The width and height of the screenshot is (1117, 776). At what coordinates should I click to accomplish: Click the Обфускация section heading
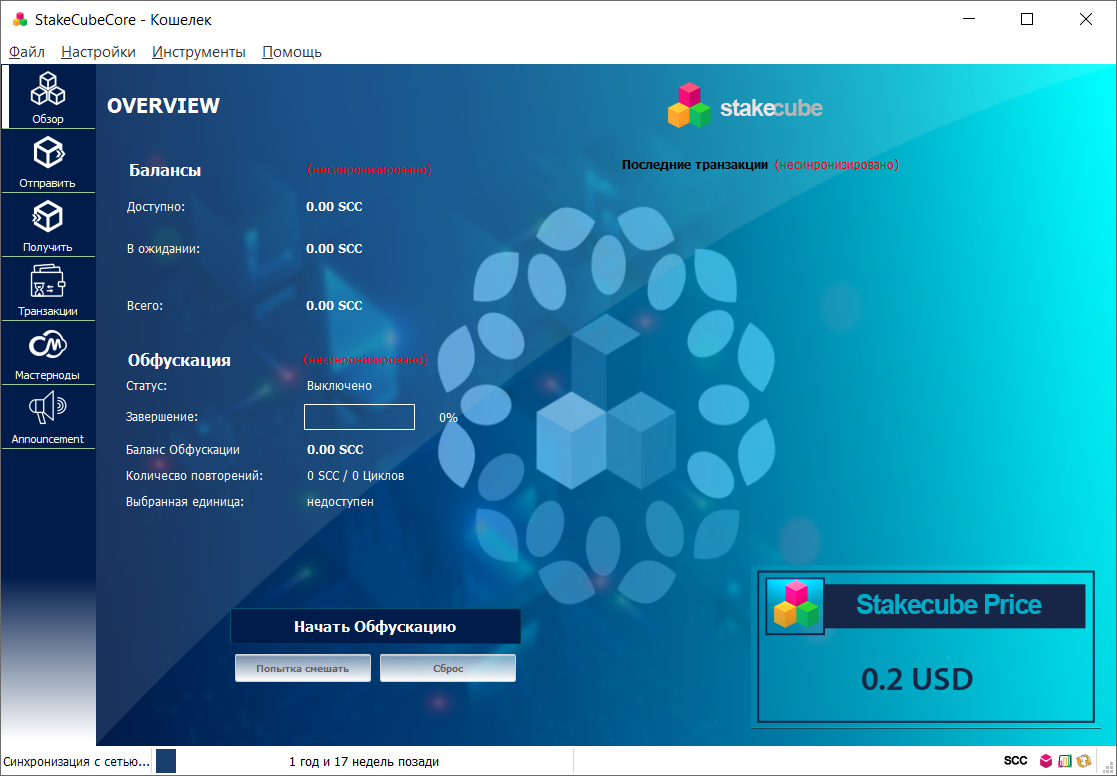[180, 360]
